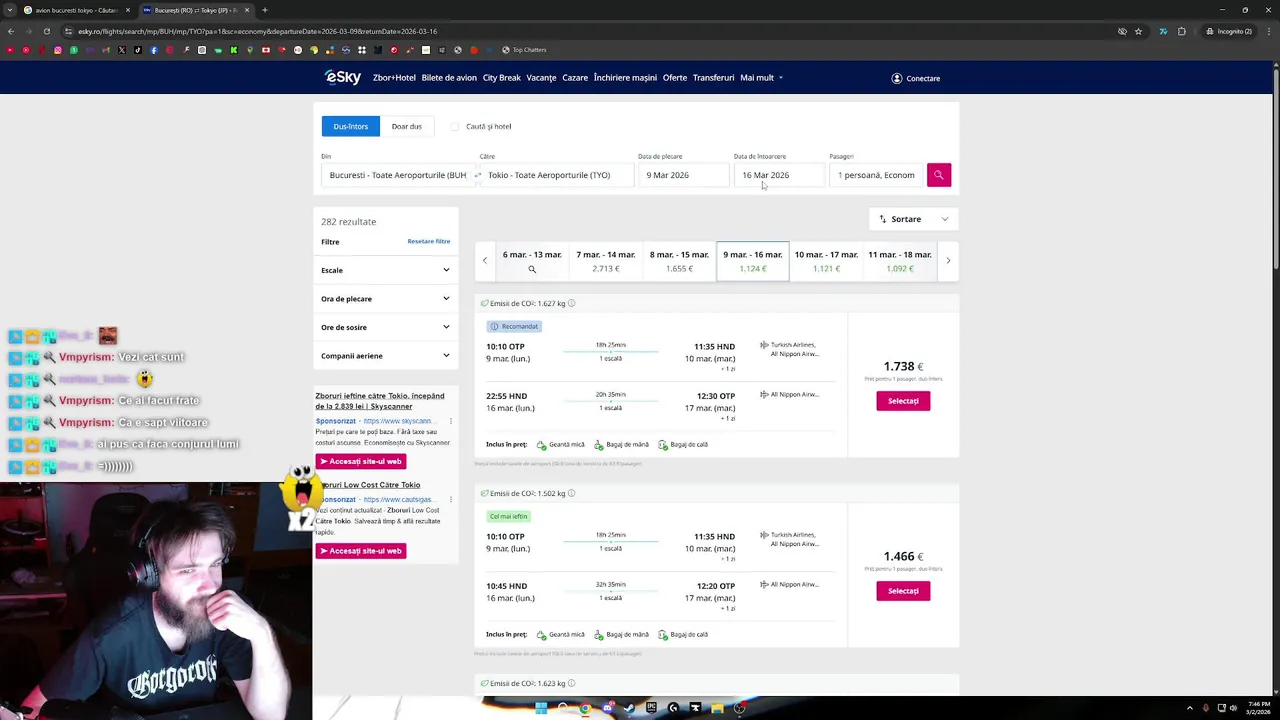This screenshot has width=1280, height=720.
Task: Open a new browser tab with plus
Action: coord(264,10)
